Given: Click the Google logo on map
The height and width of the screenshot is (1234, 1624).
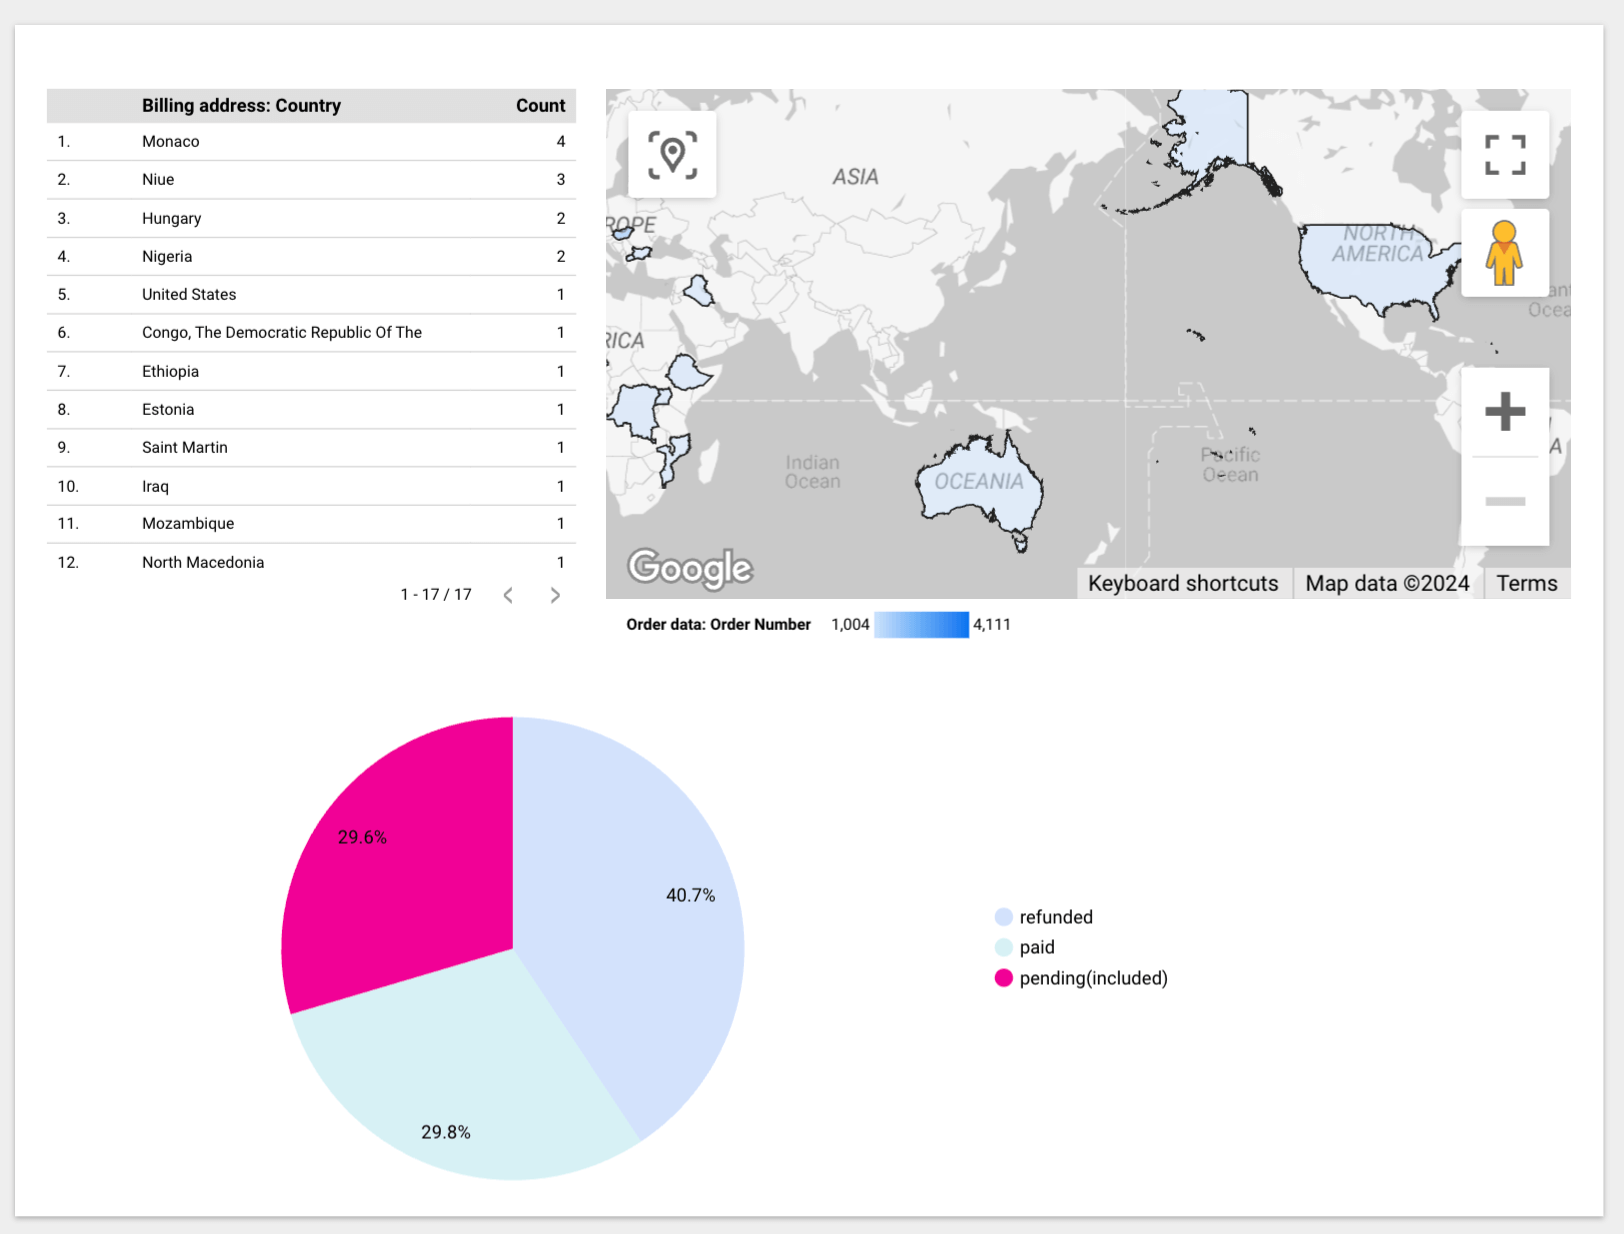Looking at the screenshot, I should click(x=690, y=568).
